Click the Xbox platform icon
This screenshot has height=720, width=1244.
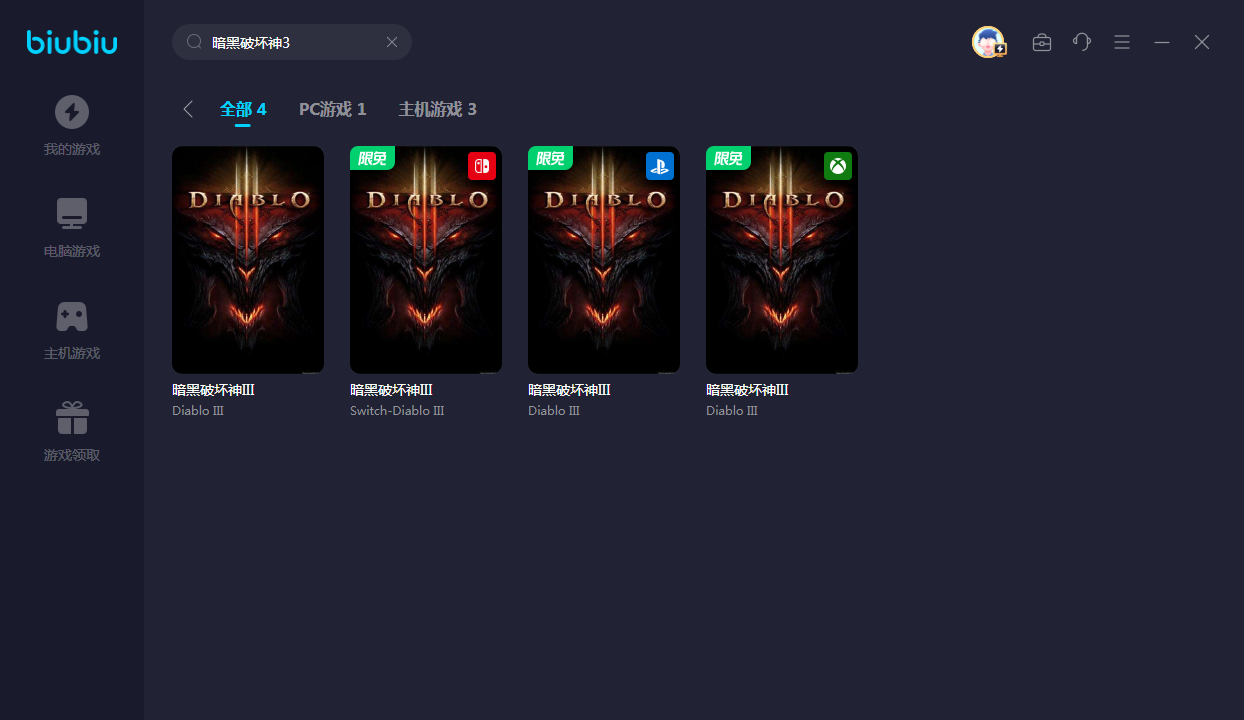pyautogui.click(x=838, y=166)
